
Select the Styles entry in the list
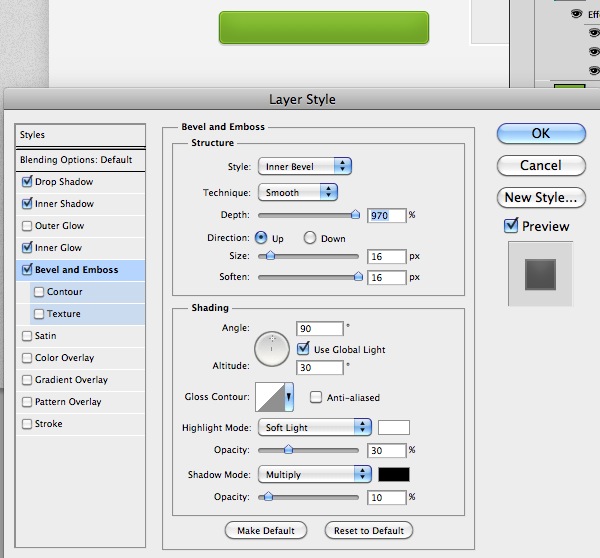point(80,135)
